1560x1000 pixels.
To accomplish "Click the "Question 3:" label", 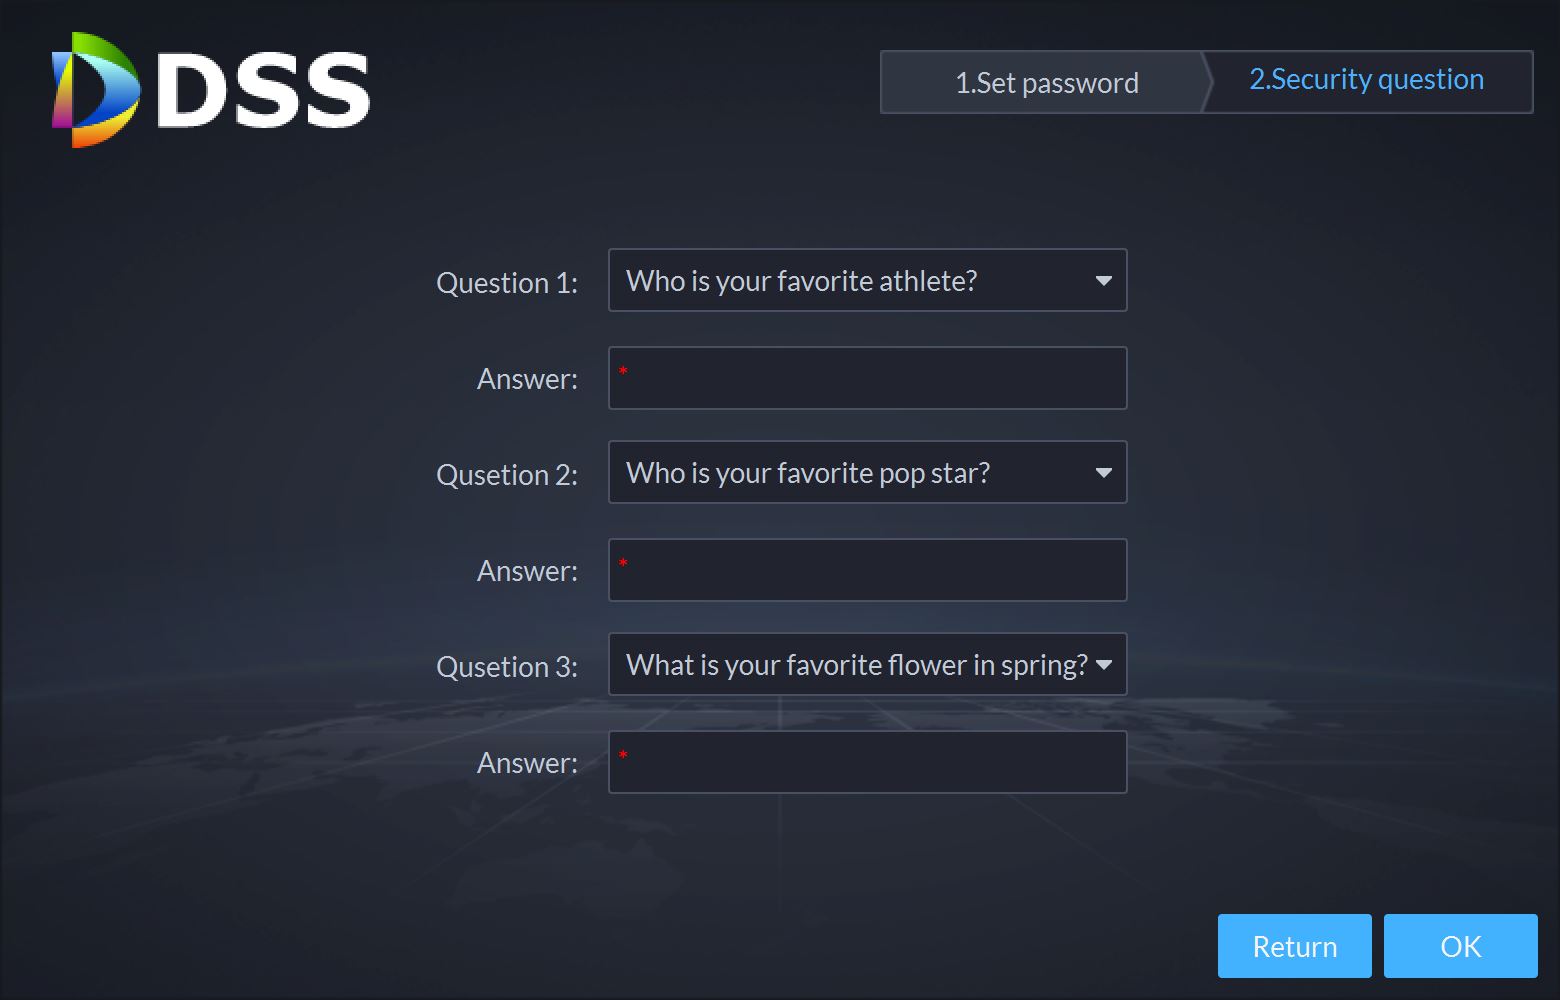I will coord(507,667).
